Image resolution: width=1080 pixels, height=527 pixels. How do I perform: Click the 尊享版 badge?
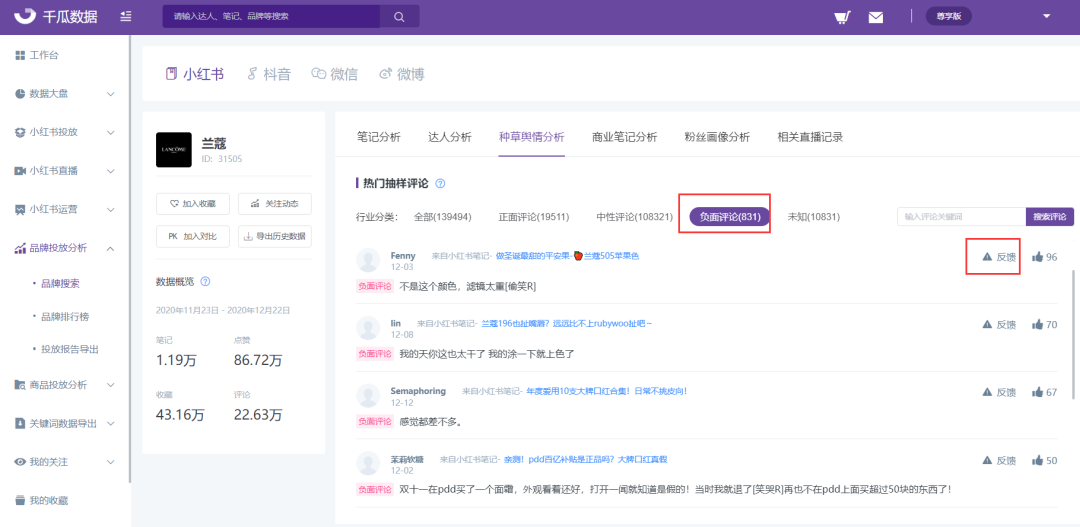pos(948,17)
